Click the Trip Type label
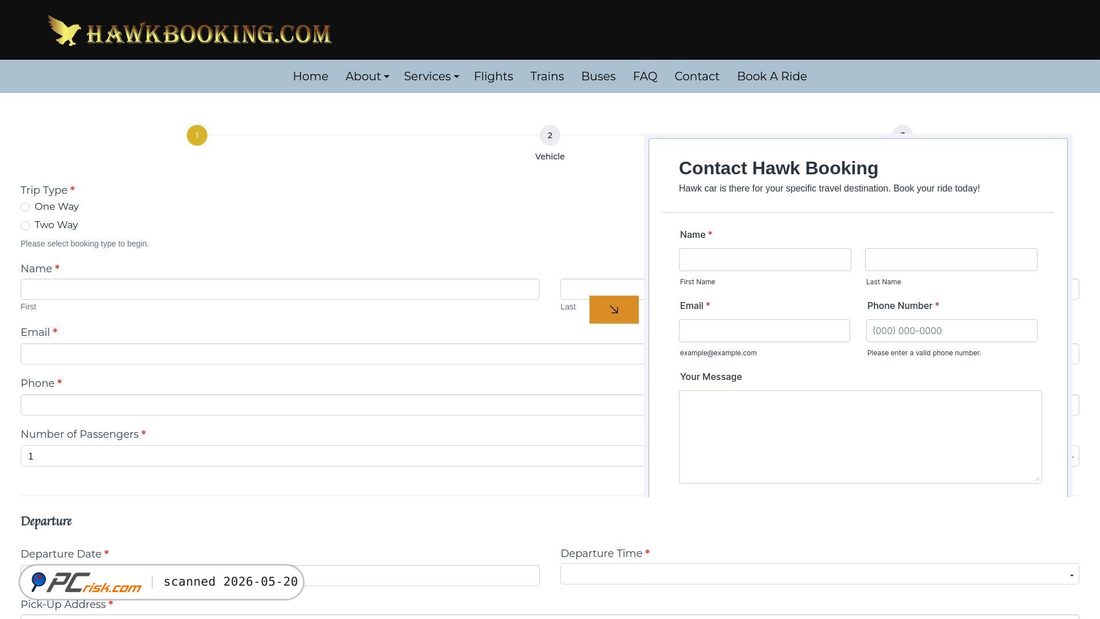This screenshot has height=619, width=1100. [43, 190]
